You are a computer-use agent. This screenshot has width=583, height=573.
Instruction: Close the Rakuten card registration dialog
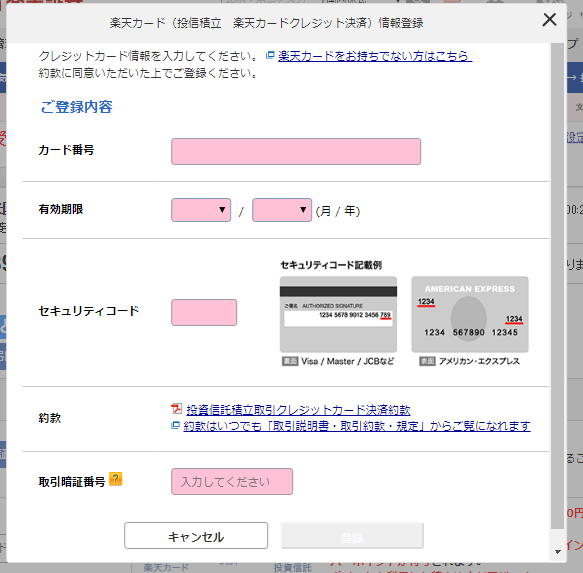pyautogui.click(x=549, y=20)
